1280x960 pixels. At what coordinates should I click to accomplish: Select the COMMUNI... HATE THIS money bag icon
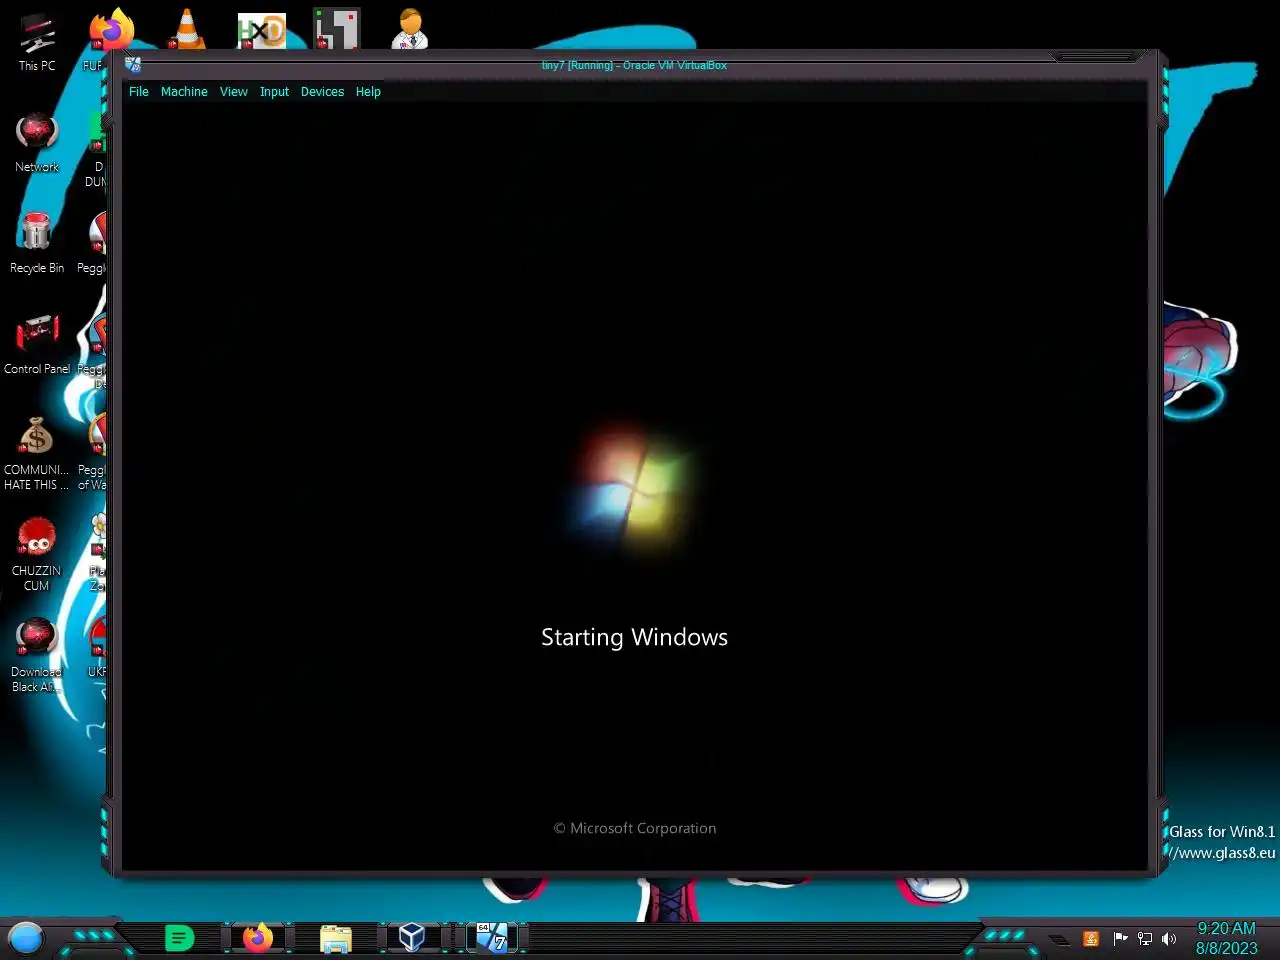[36, 452]
